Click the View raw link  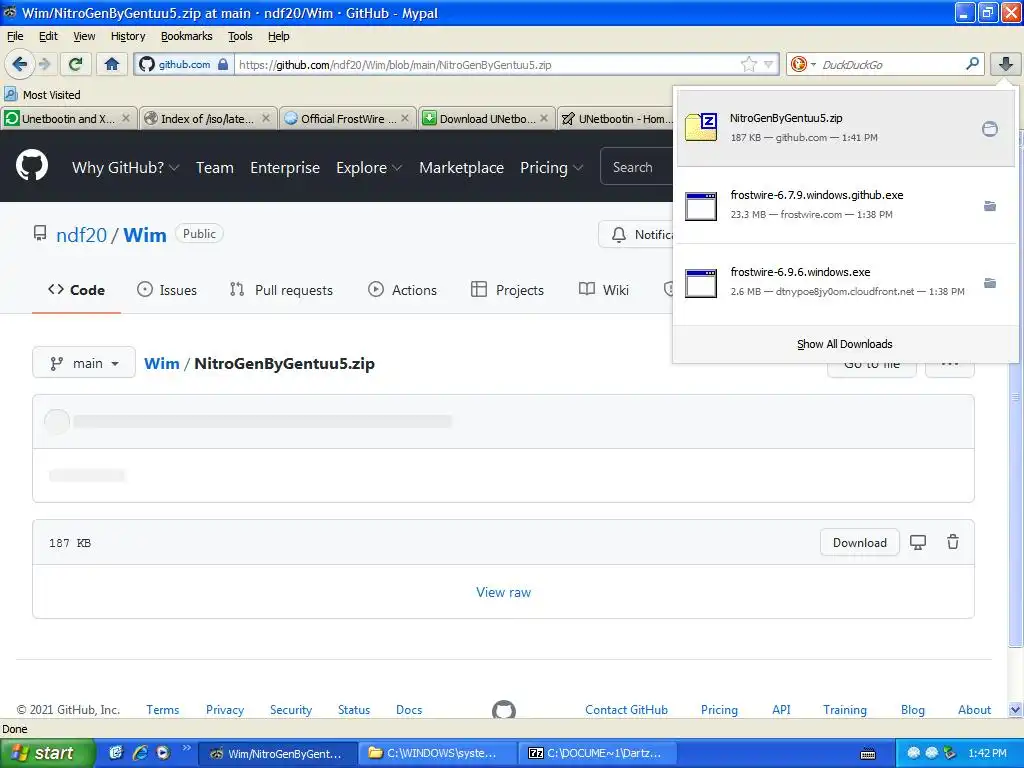coord(503,592)
